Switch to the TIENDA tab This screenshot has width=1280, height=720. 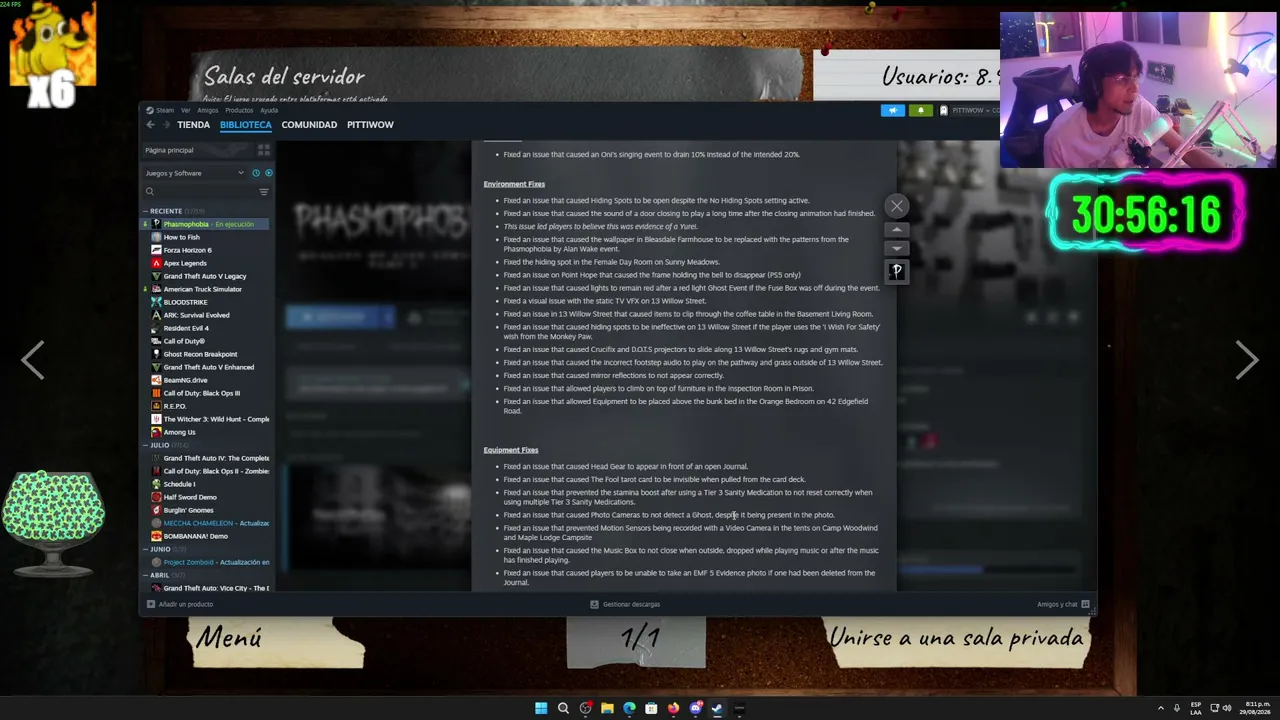pos(193,125)
